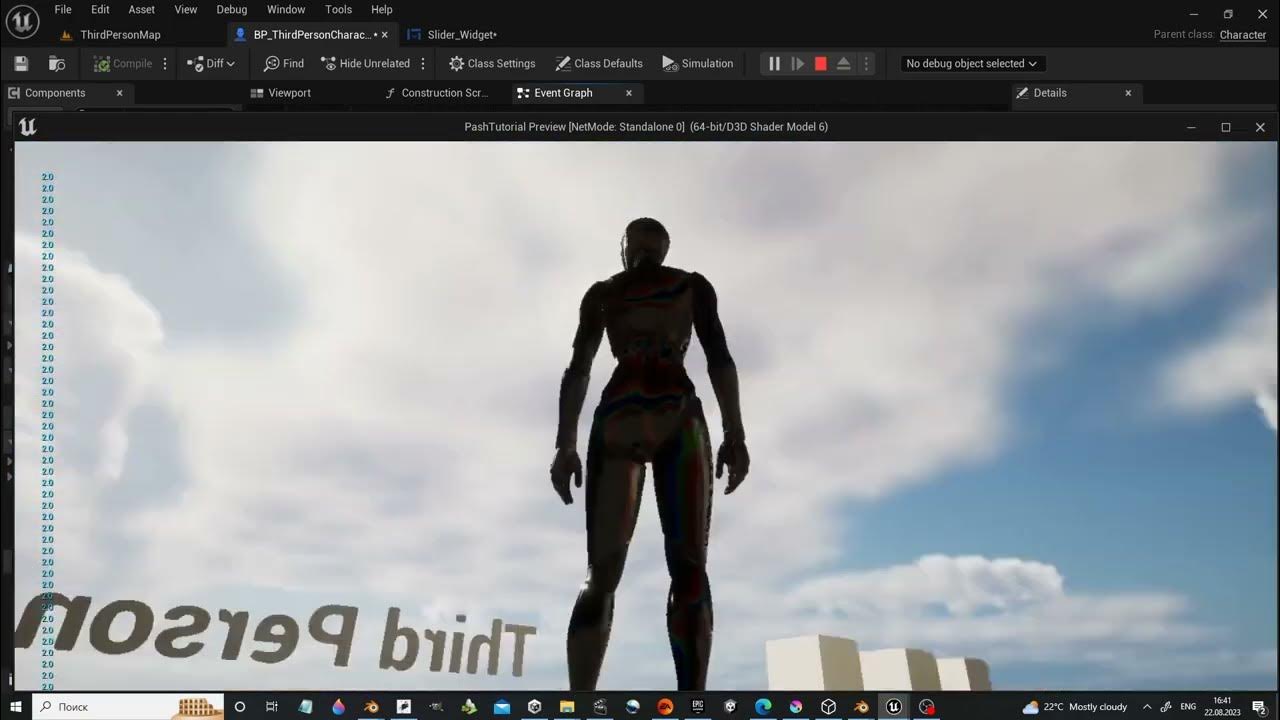Open the File menu
This screenshot has height=720, width=1280.
pos(63,9)
